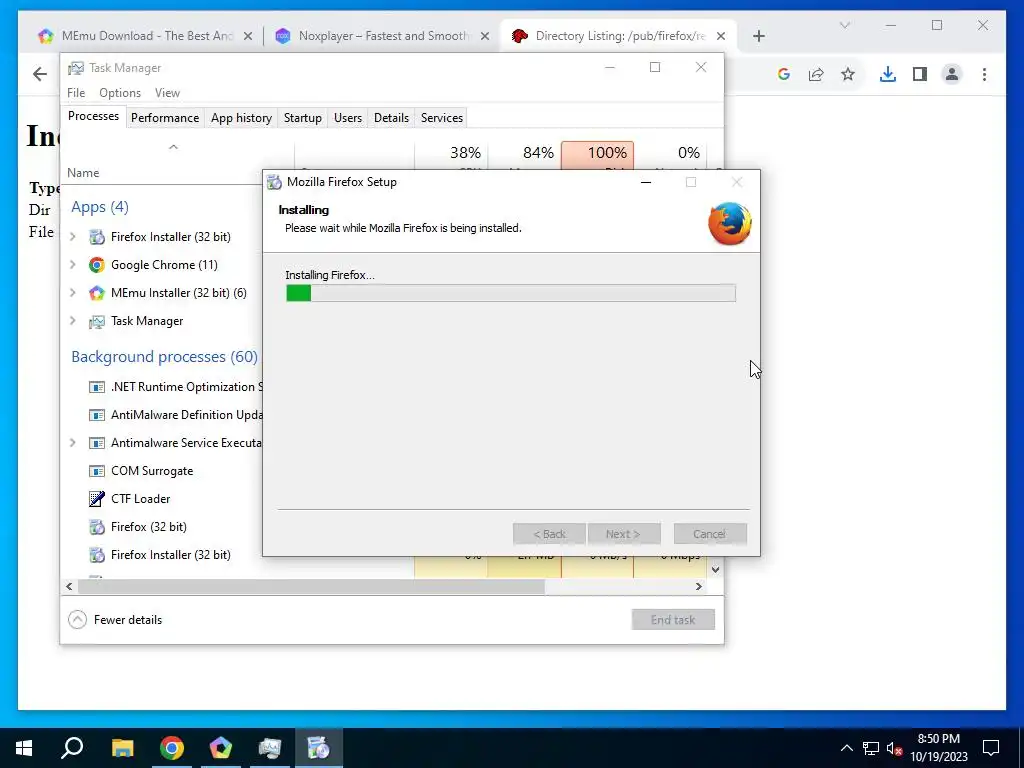
Task: Click the Installing Firefox progress bar
Action: click(x=511, y=293)
